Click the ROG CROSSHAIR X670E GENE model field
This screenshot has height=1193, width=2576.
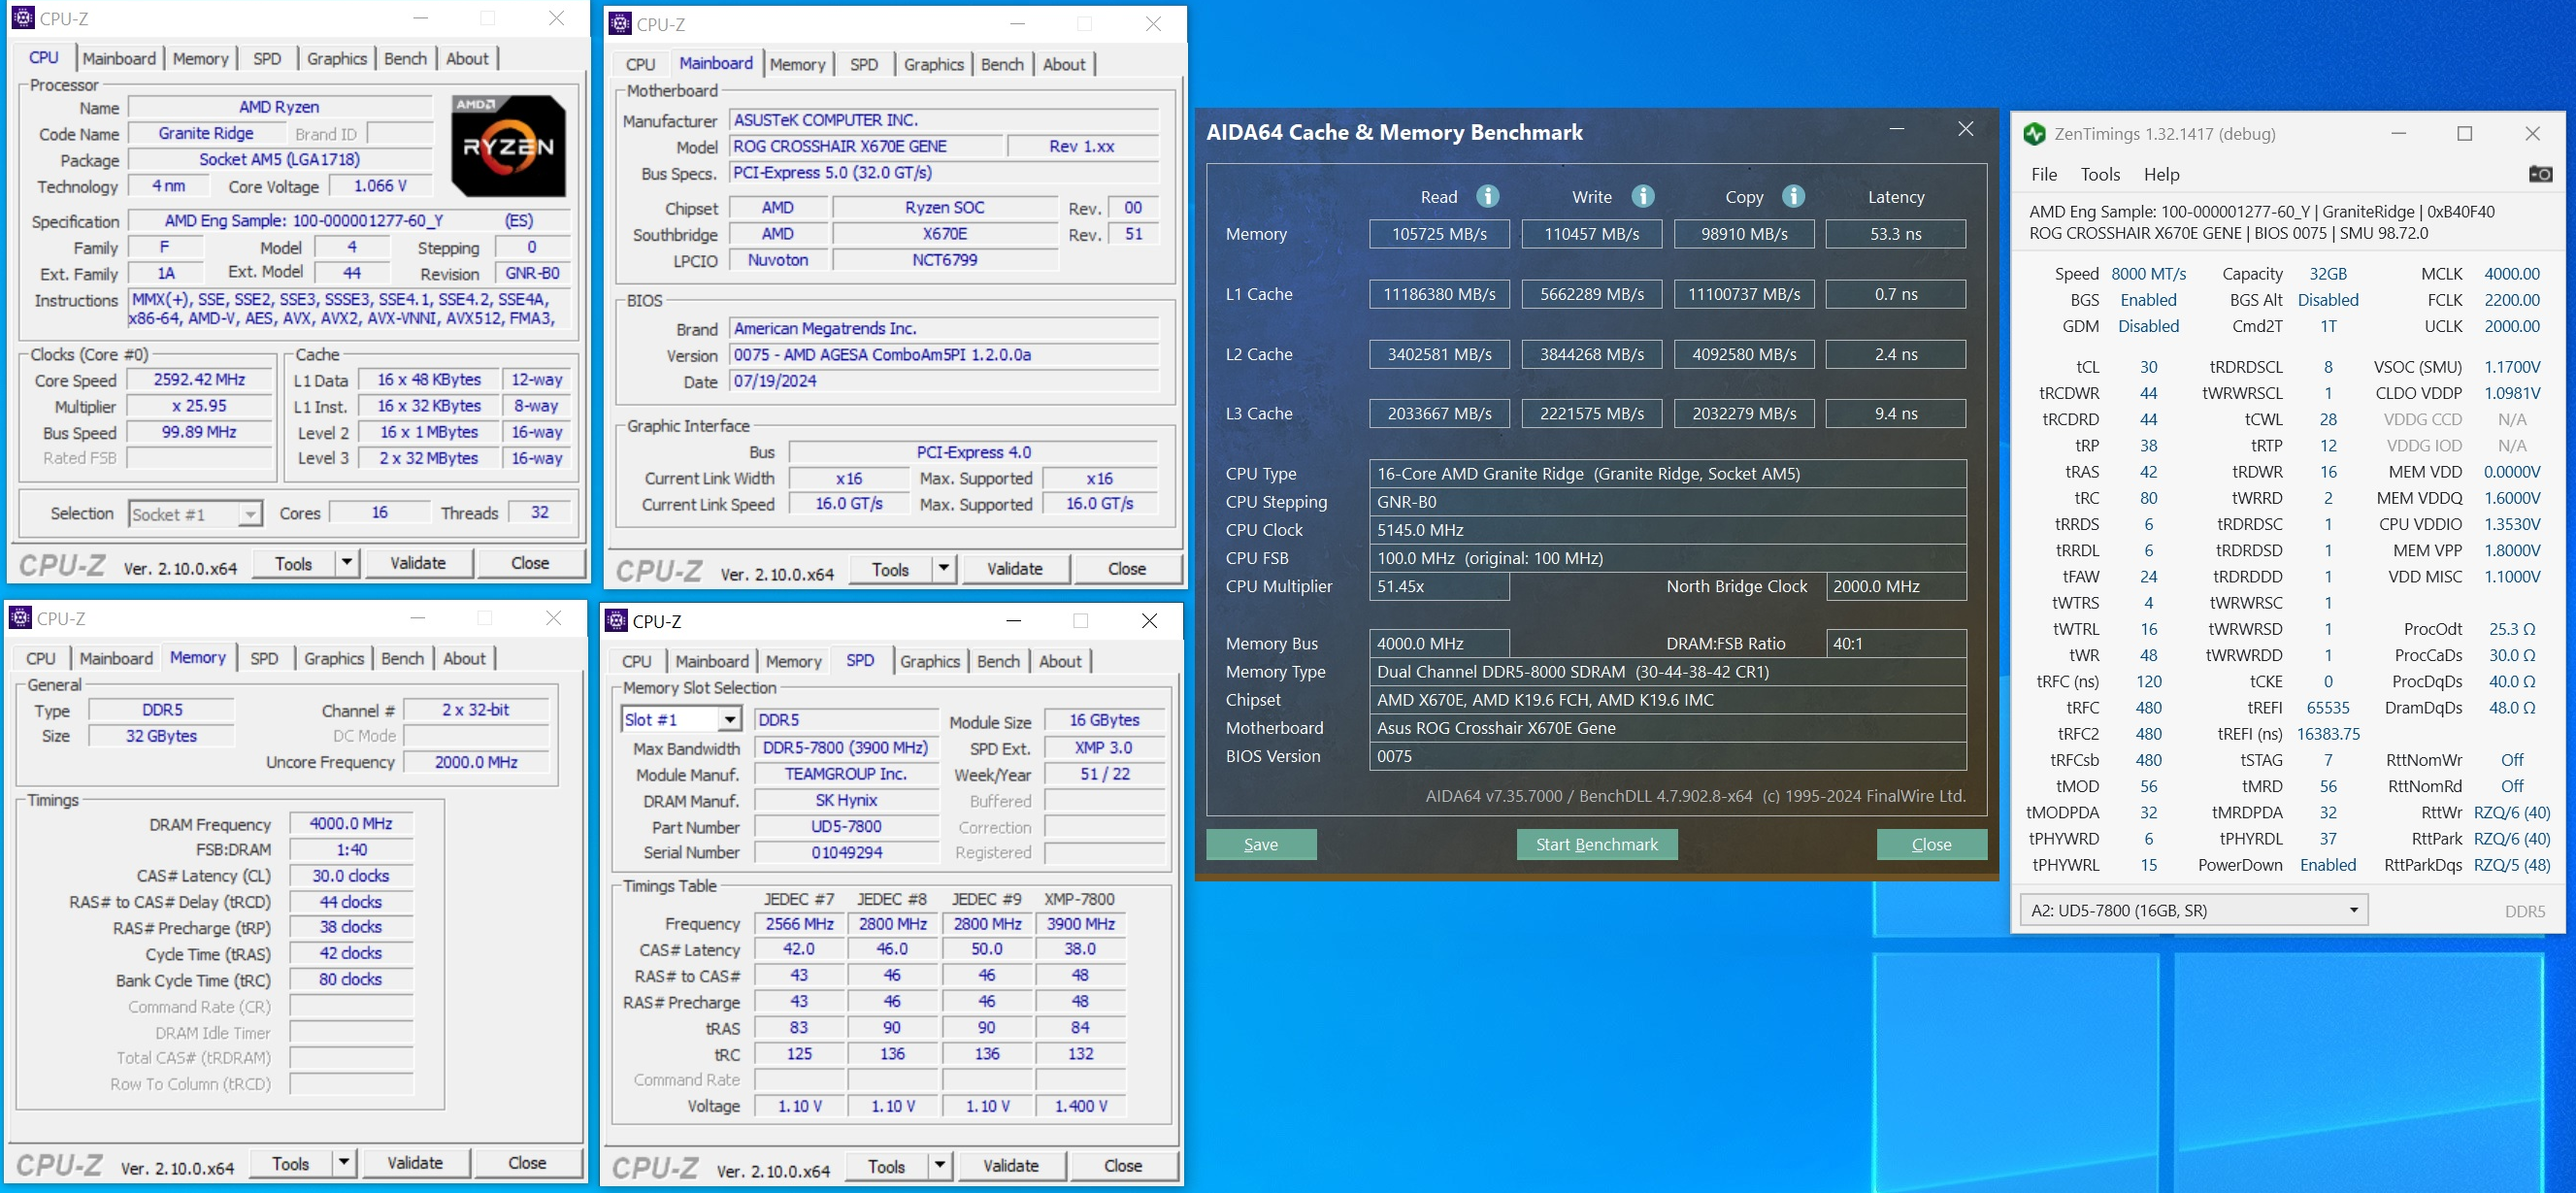(x=865, y=146)
